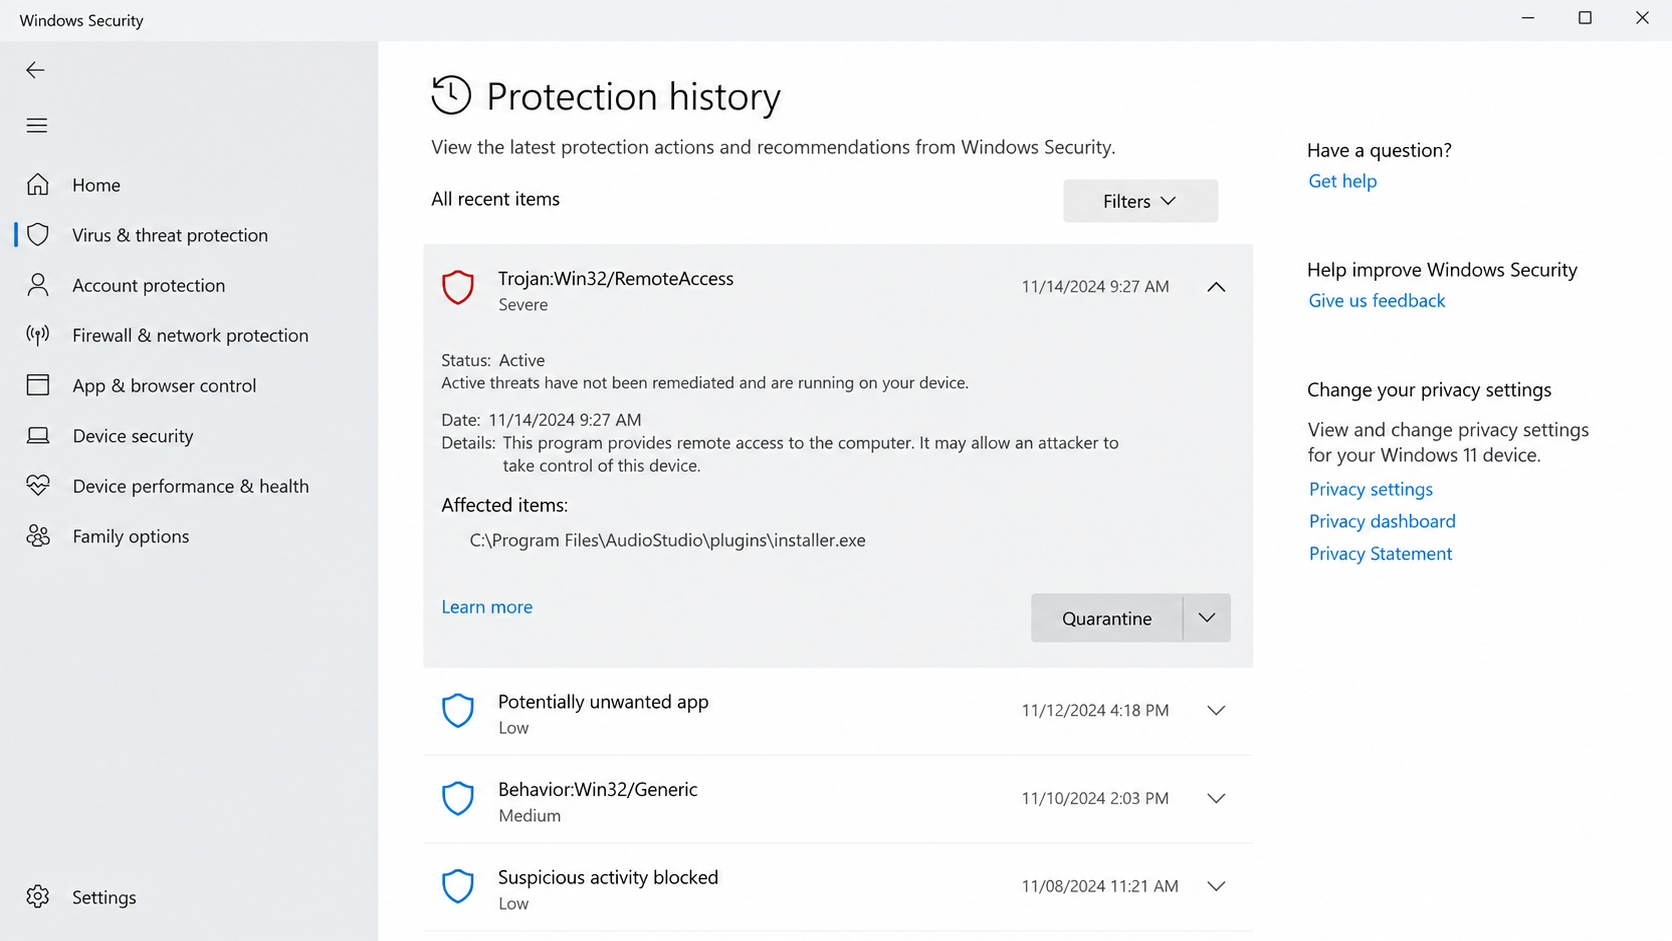The width and height of the screenshot is (1672, 941).
Task: Click blue shield icon for Suspicious activity blocked
Action: coord(458,886)
